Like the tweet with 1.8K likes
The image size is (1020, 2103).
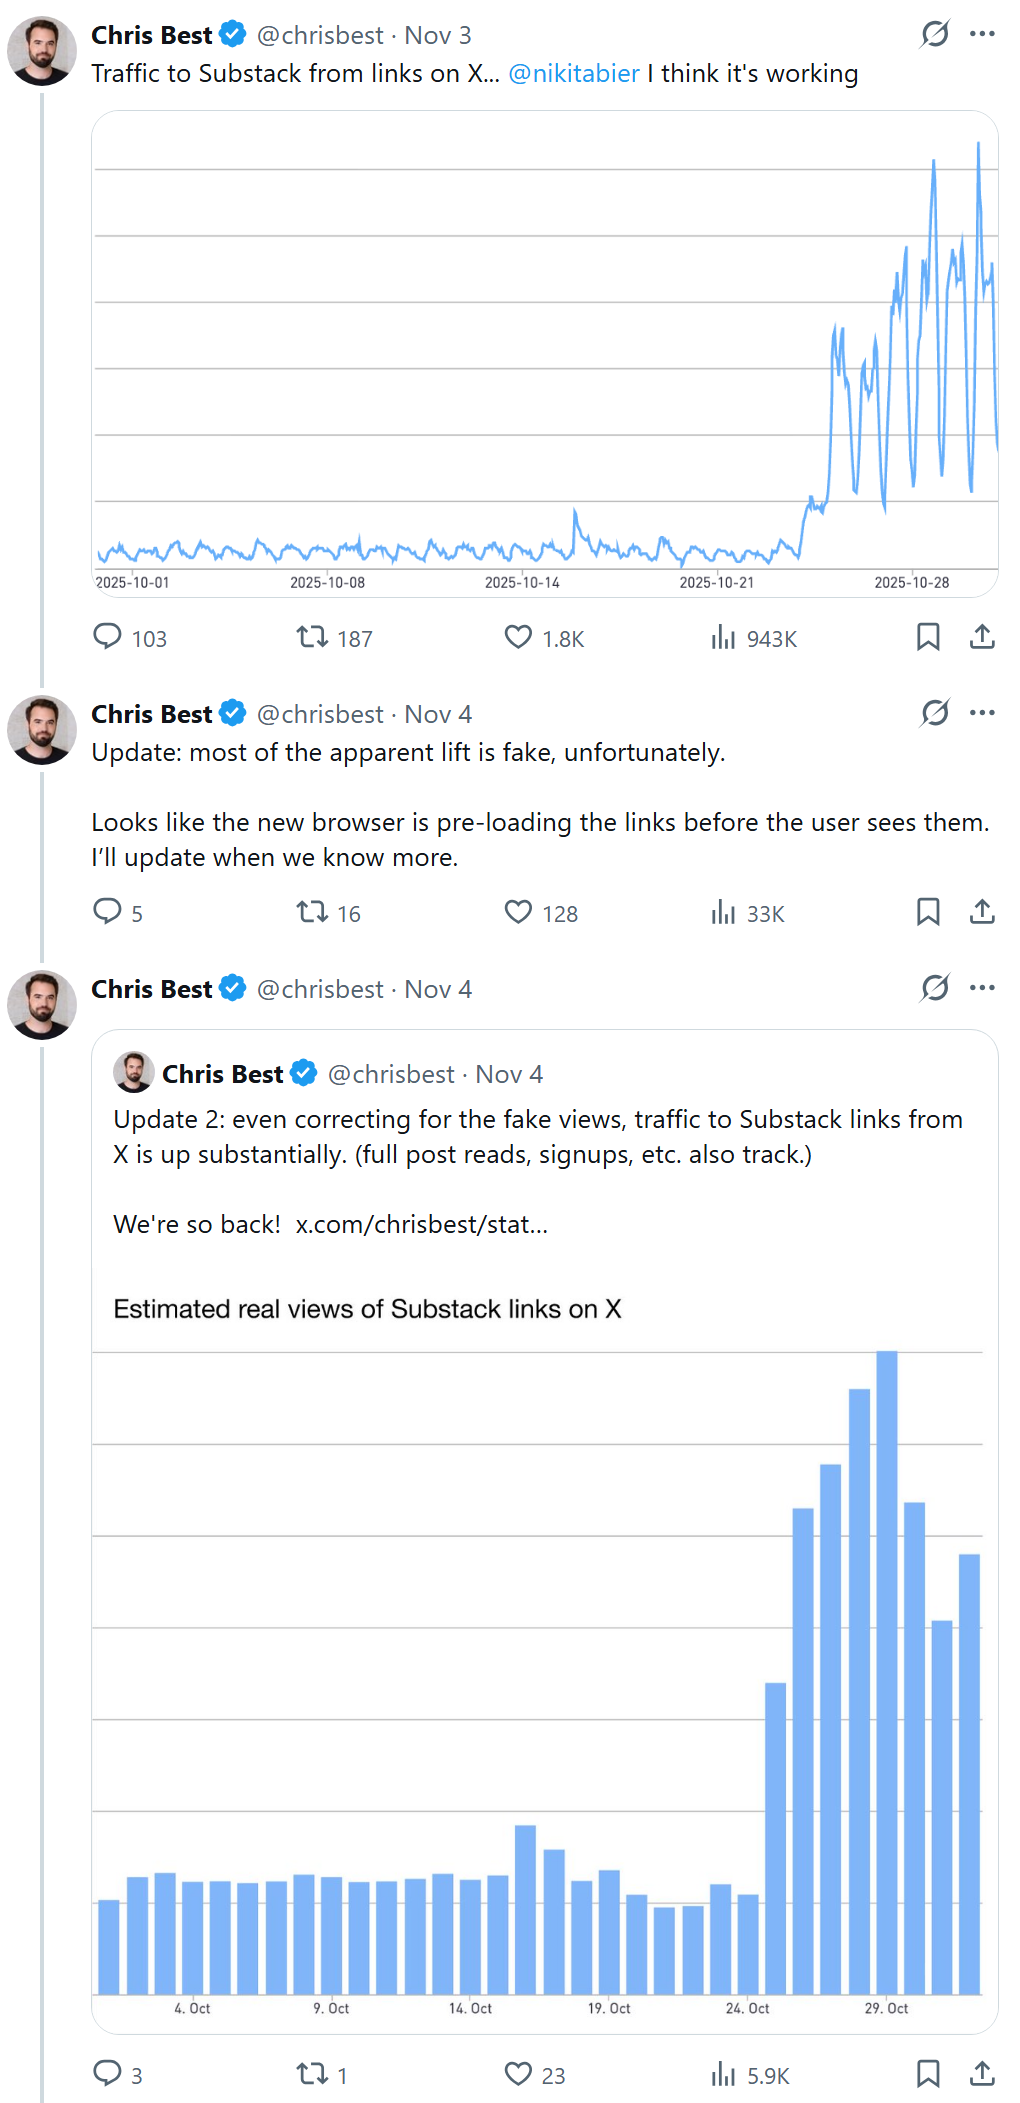coord(518,637)
